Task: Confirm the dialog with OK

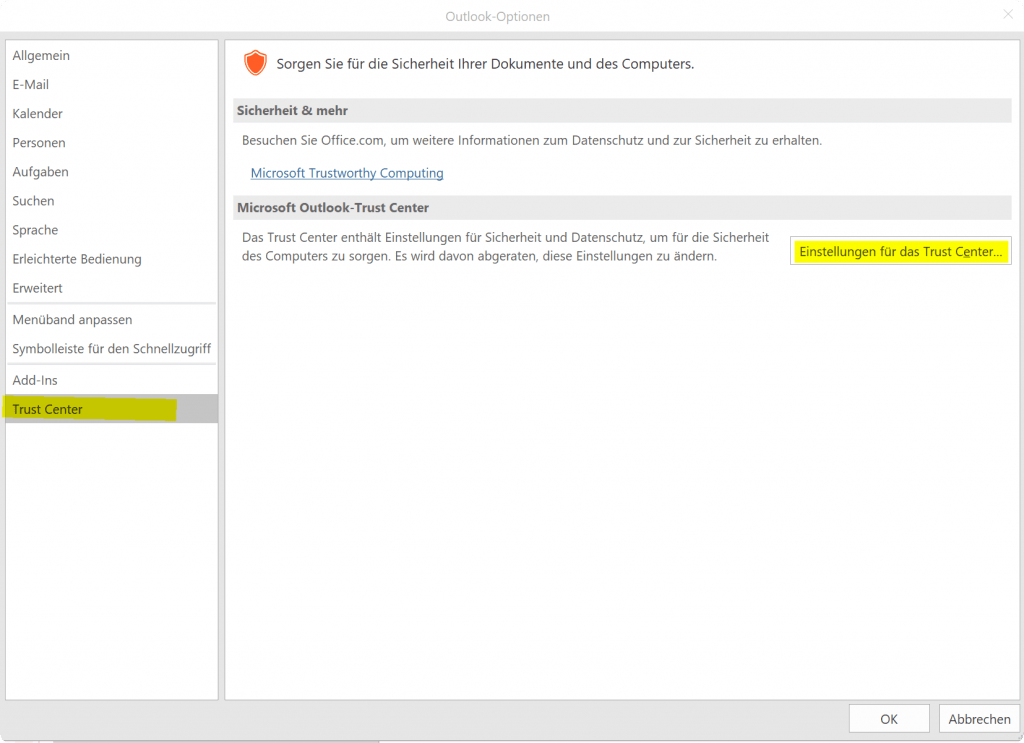Action: (889, 719)
